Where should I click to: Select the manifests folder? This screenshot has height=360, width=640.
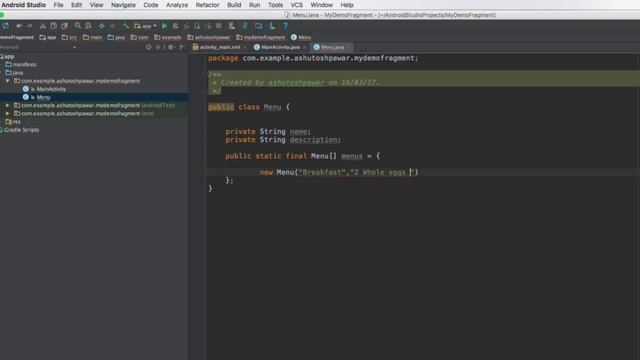21,64
